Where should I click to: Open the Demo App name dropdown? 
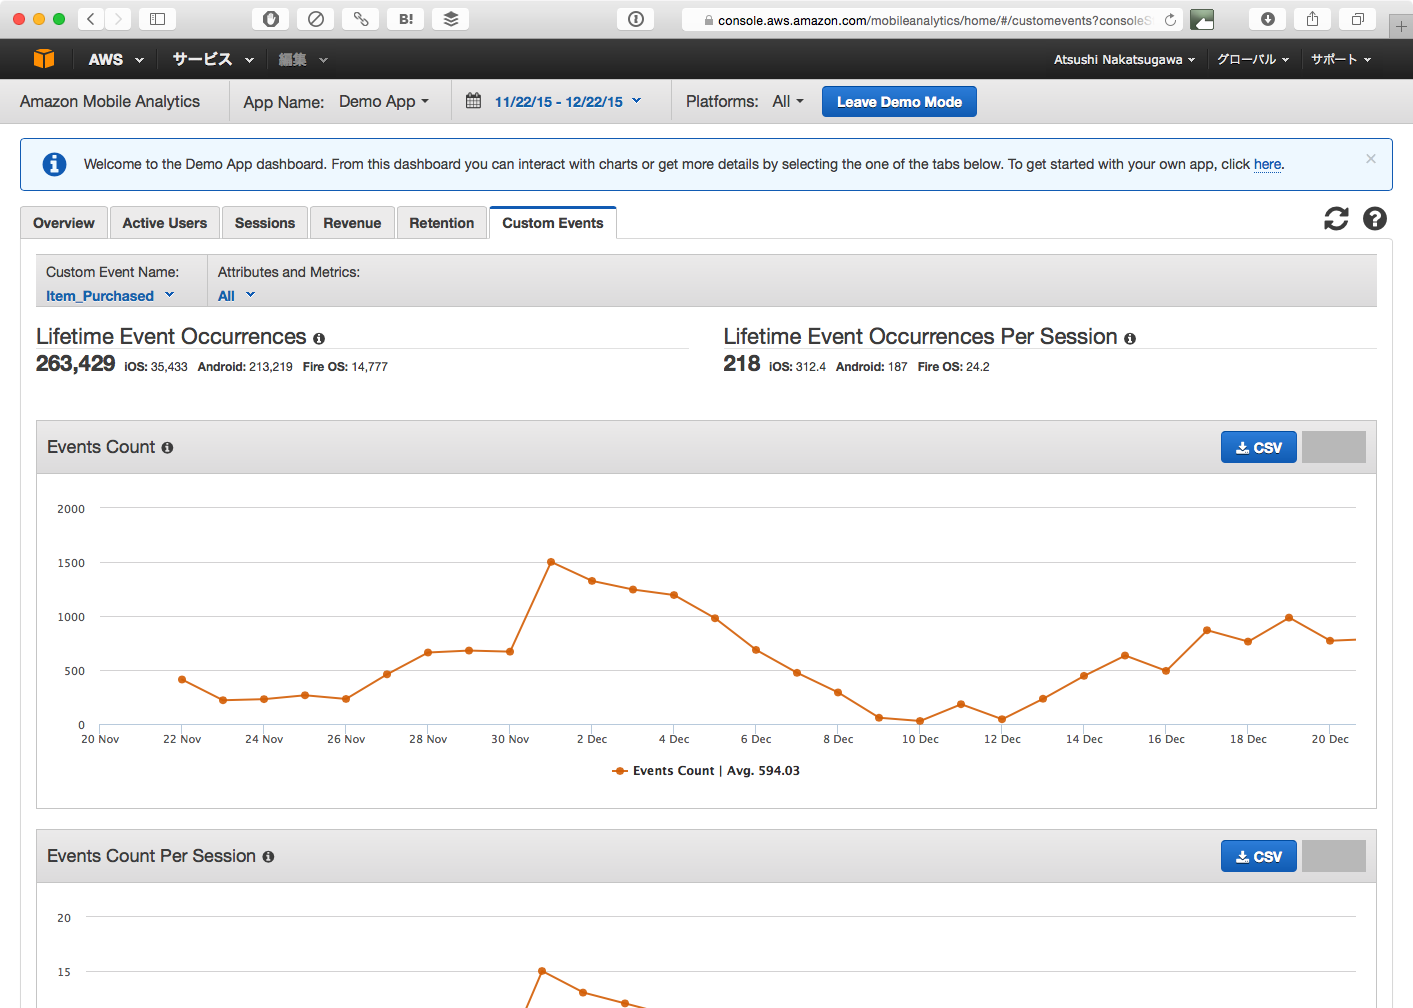(x=384, y=102)
